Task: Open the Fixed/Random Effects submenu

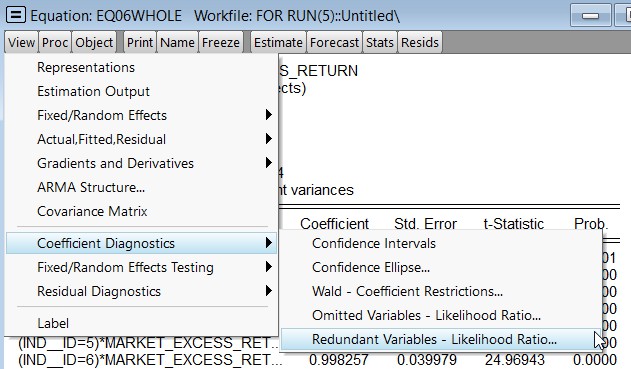Action: click(141, 115)
